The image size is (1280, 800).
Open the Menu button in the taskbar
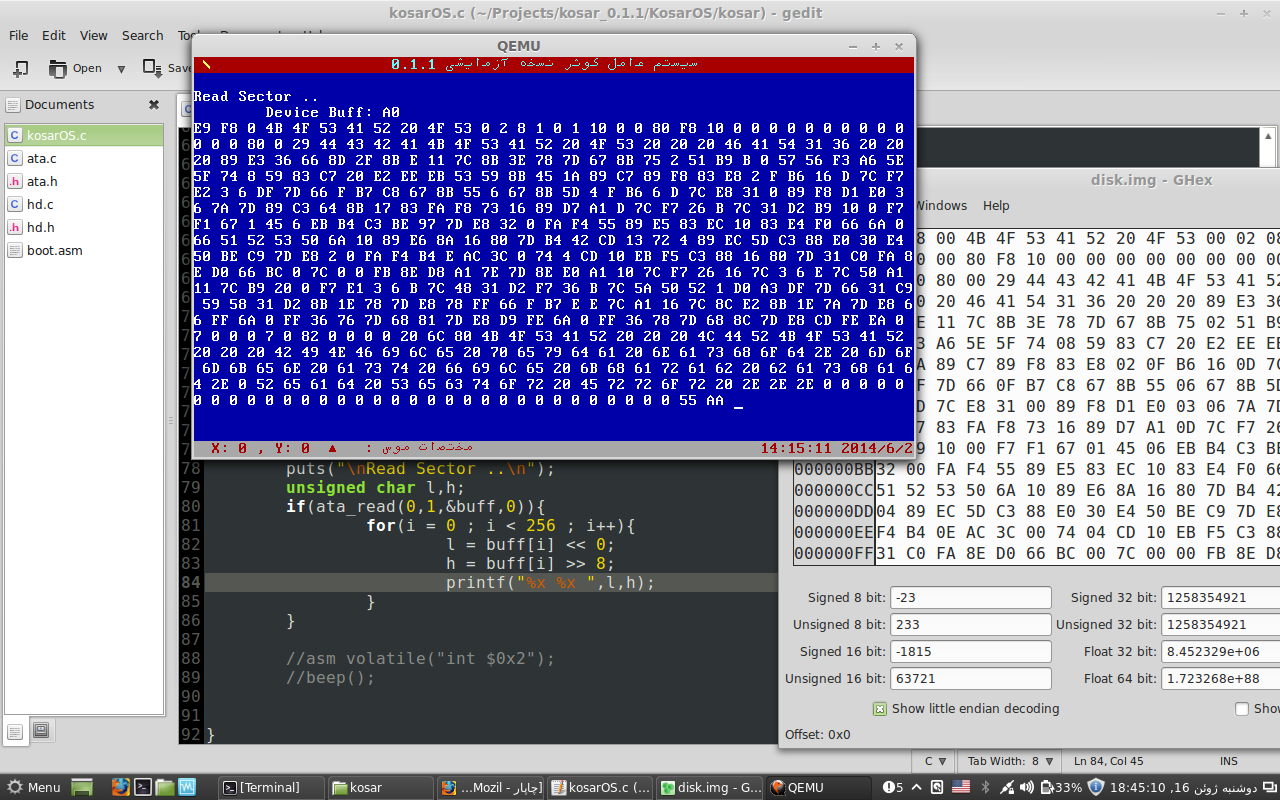coord(33,787)
